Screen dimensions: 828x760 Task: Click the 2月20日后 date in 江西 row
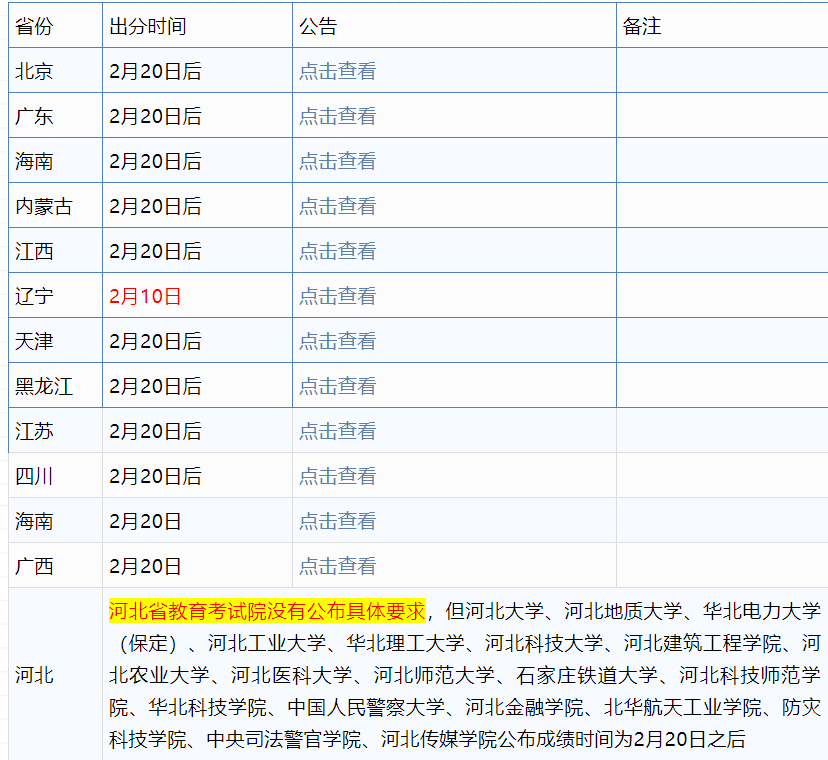(x=155, y=250)
